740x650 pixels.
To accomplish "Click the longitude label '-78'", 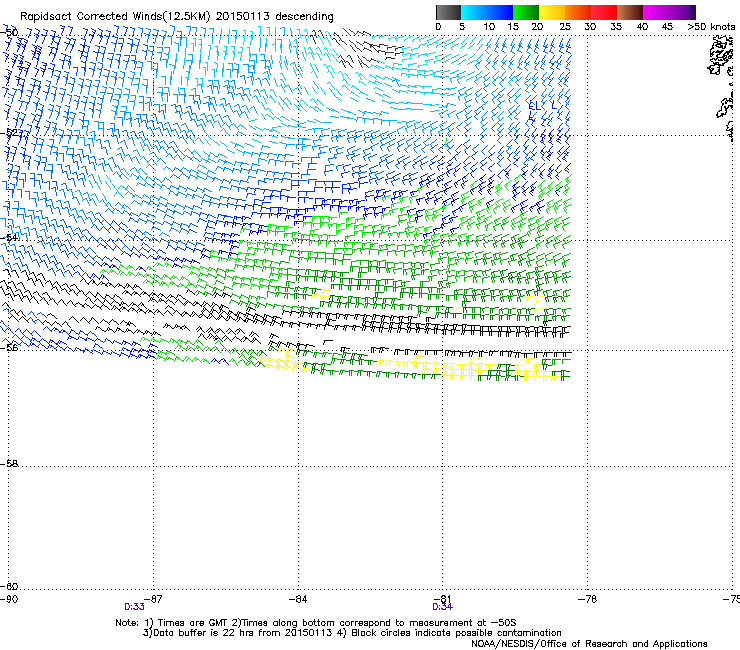I will [x=587, y=599].
